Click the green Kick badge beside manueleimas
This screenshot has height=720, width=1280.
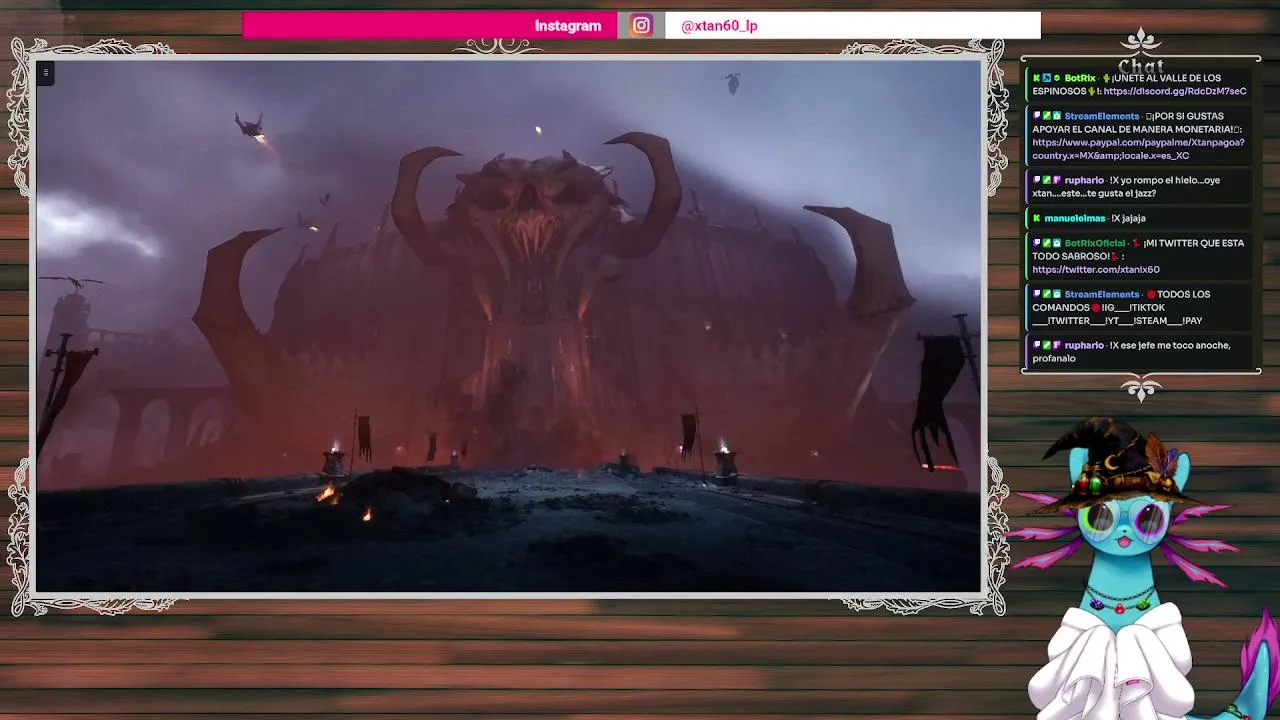click(x=1037, y=218)
